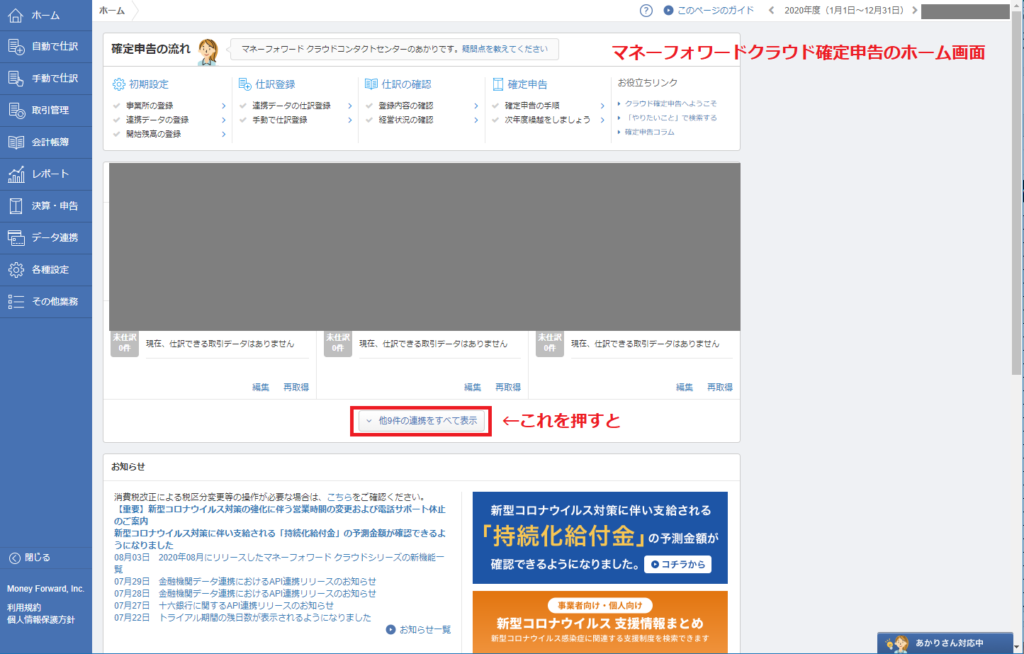Click the question mark help icon
Screen dimensions: 1024x654
point(646,10)
